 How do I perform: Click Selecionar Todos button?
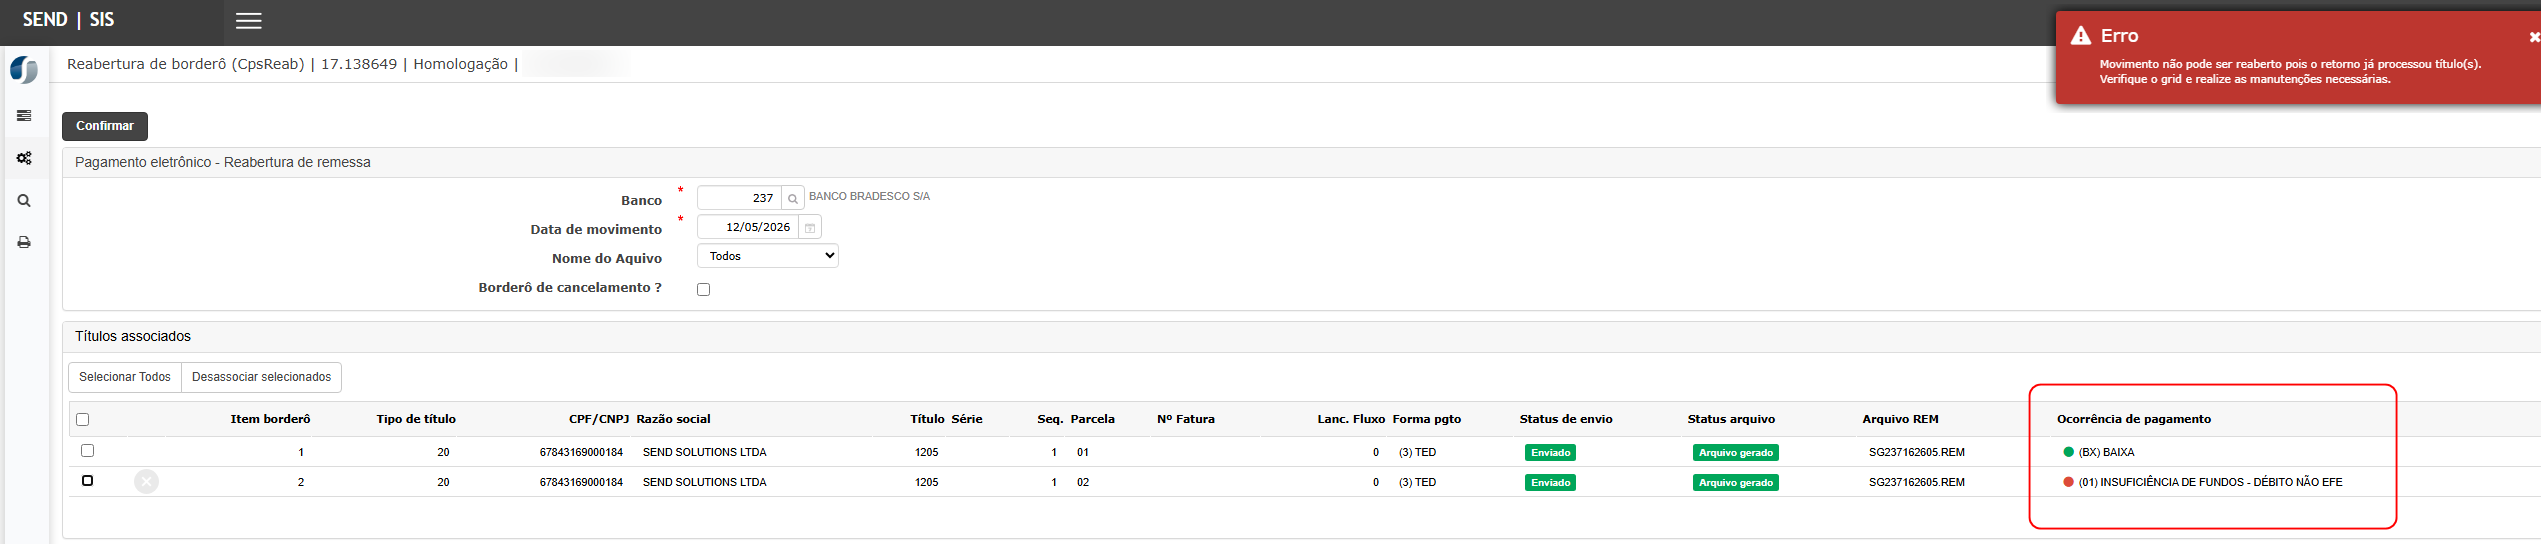click(125, 377)
